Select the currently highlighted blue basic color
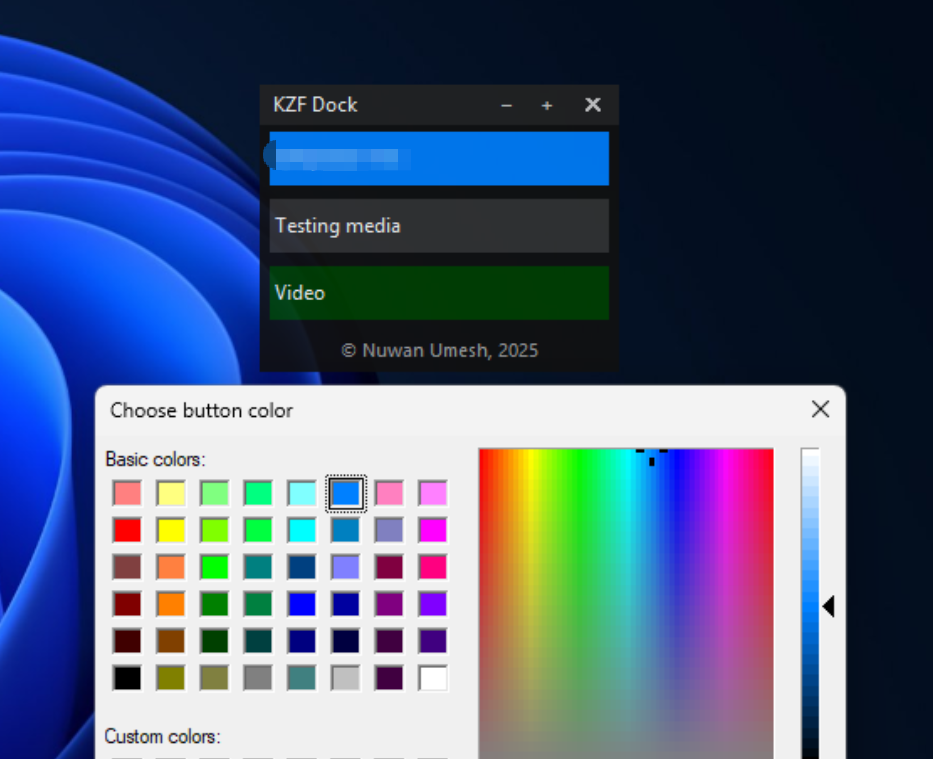 346,492
